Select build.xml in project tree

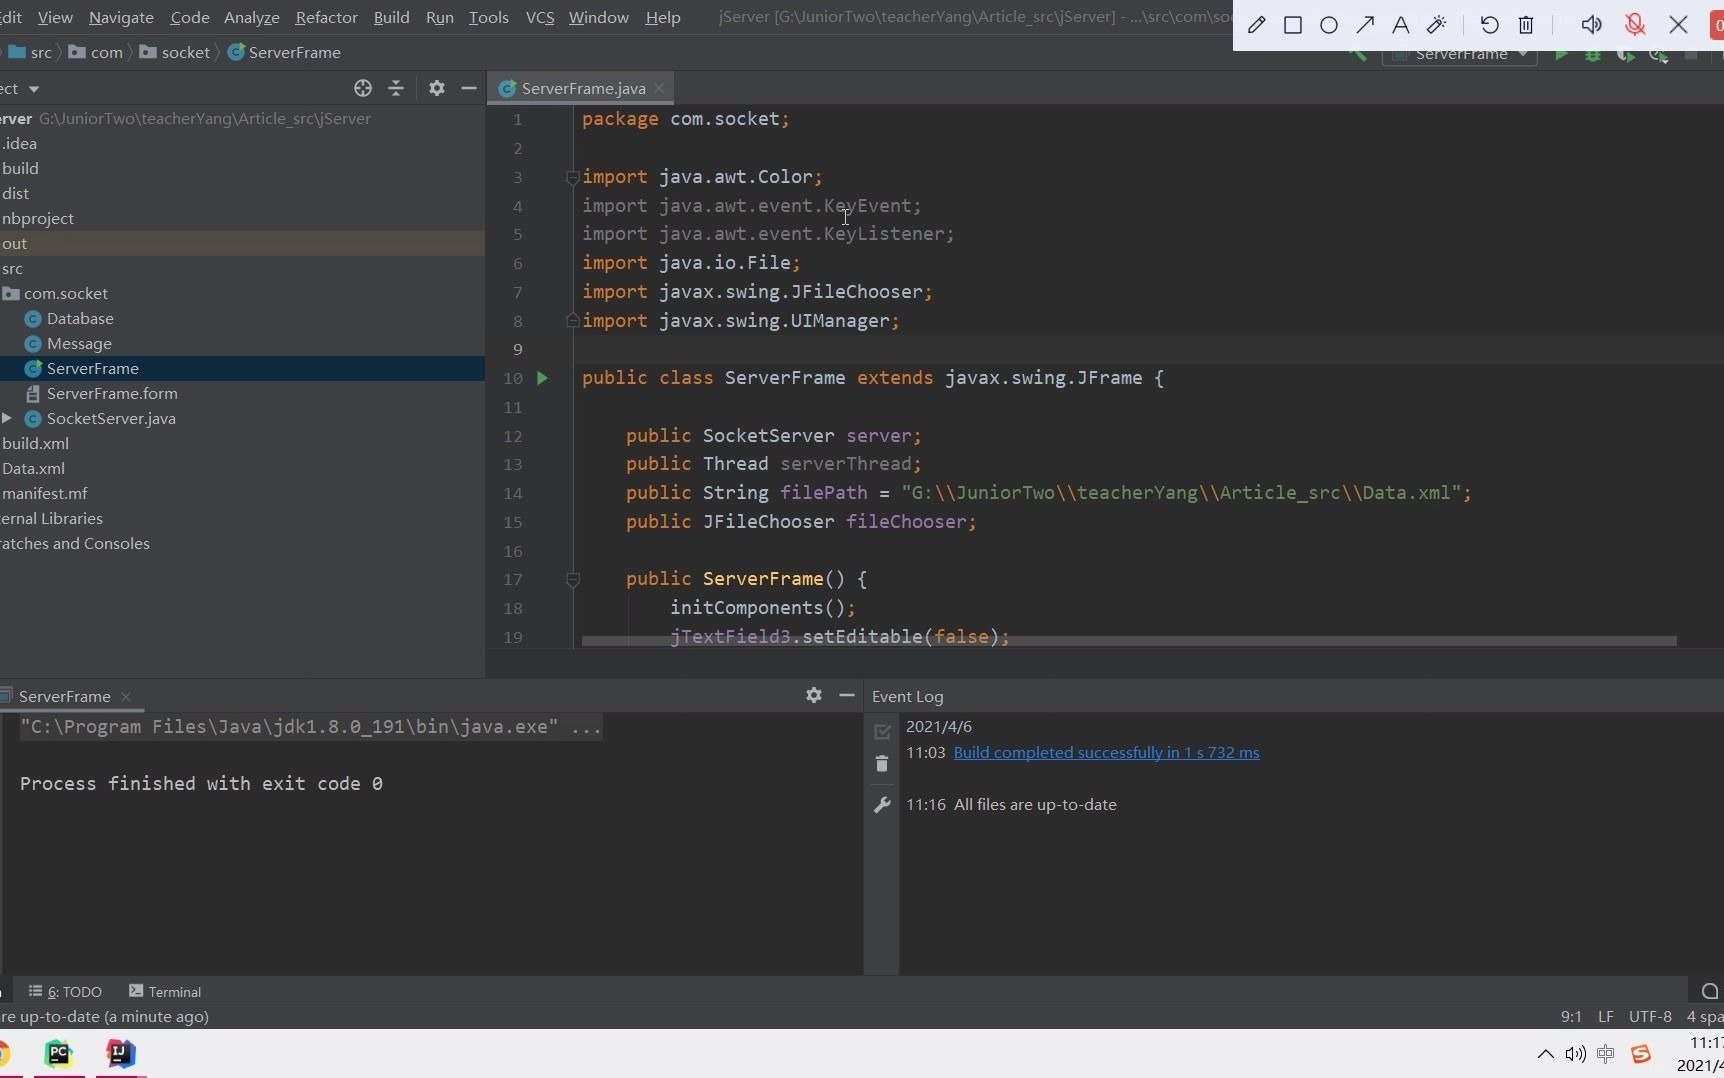[x=35, y=443]
